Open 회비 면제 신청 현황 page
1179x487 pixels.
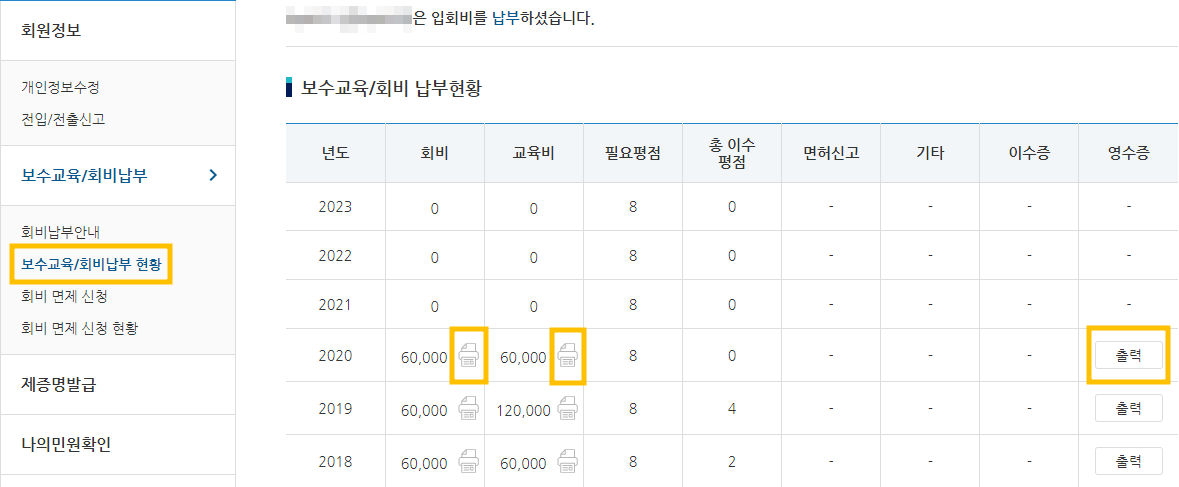(79, 328)
